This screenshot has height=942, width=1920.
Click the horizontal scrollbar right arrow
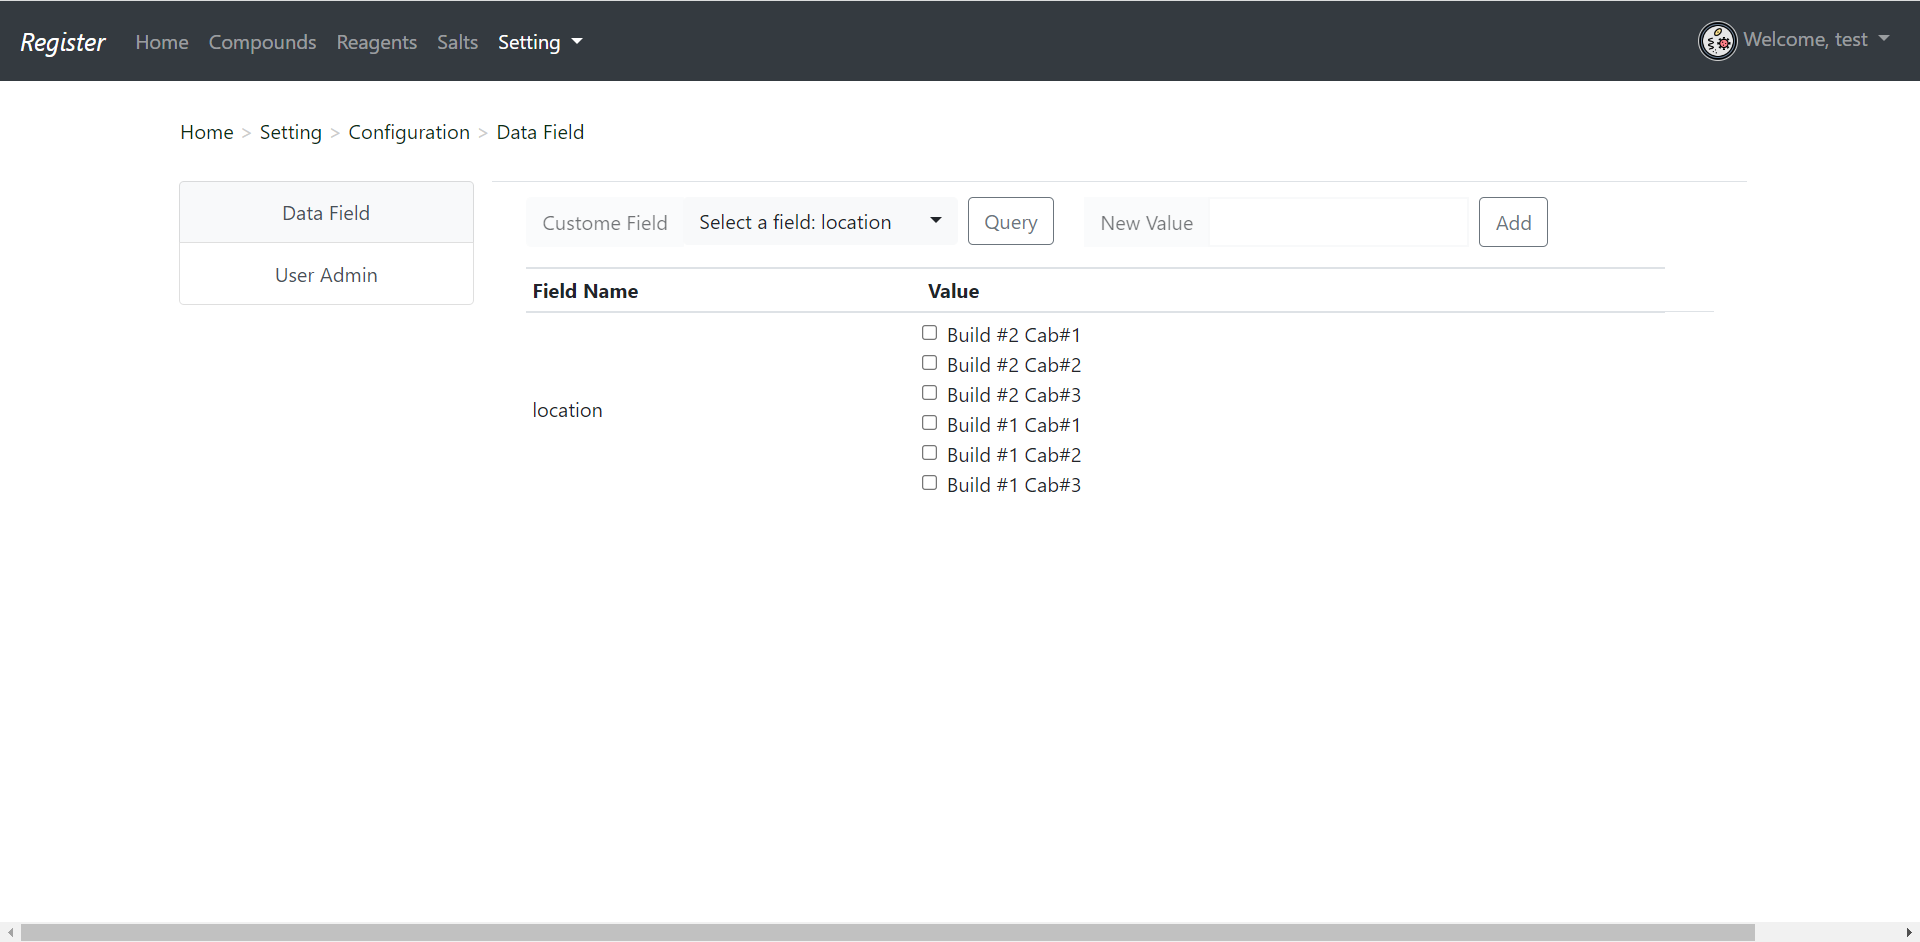pos(1909,932)
